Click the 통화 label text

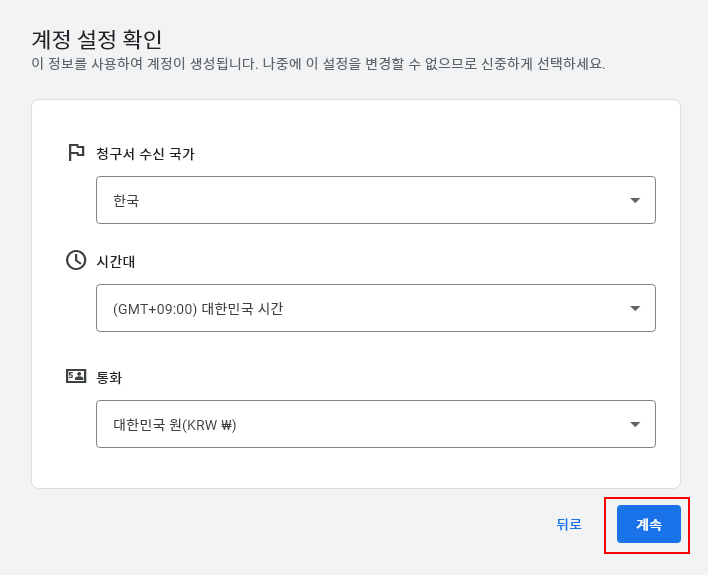point(109,378)
